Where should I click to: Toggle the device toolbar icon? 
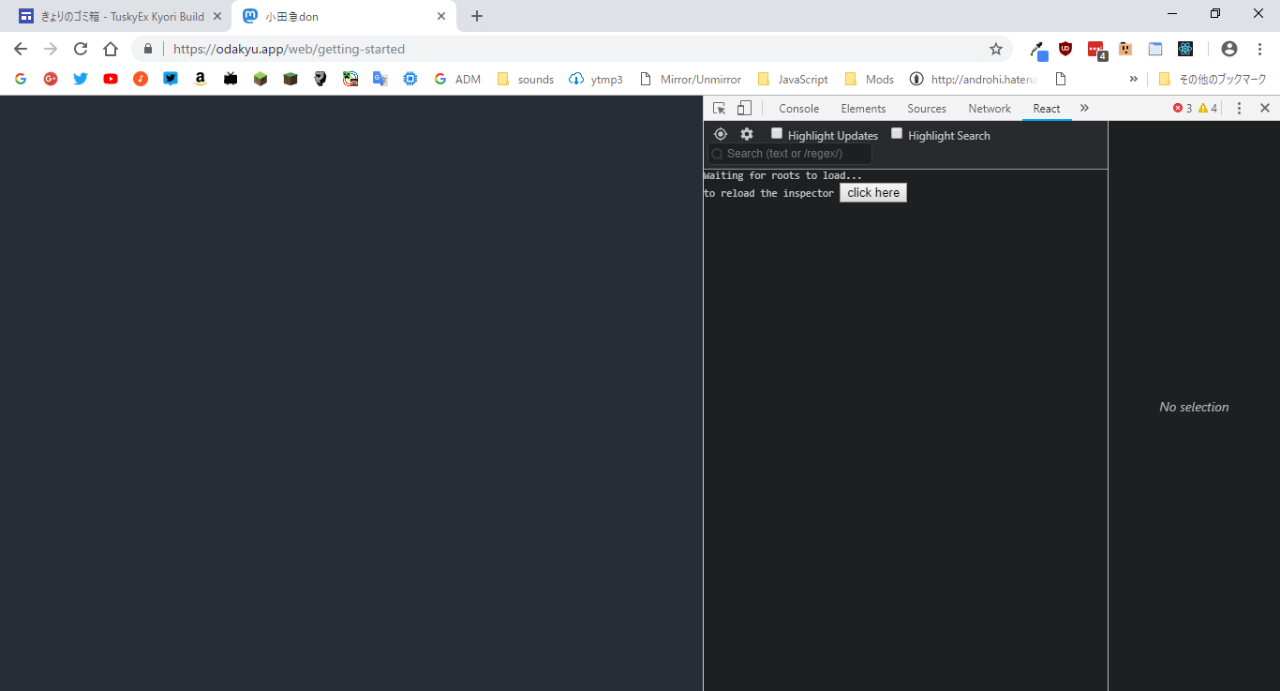[x=744, y=108]
